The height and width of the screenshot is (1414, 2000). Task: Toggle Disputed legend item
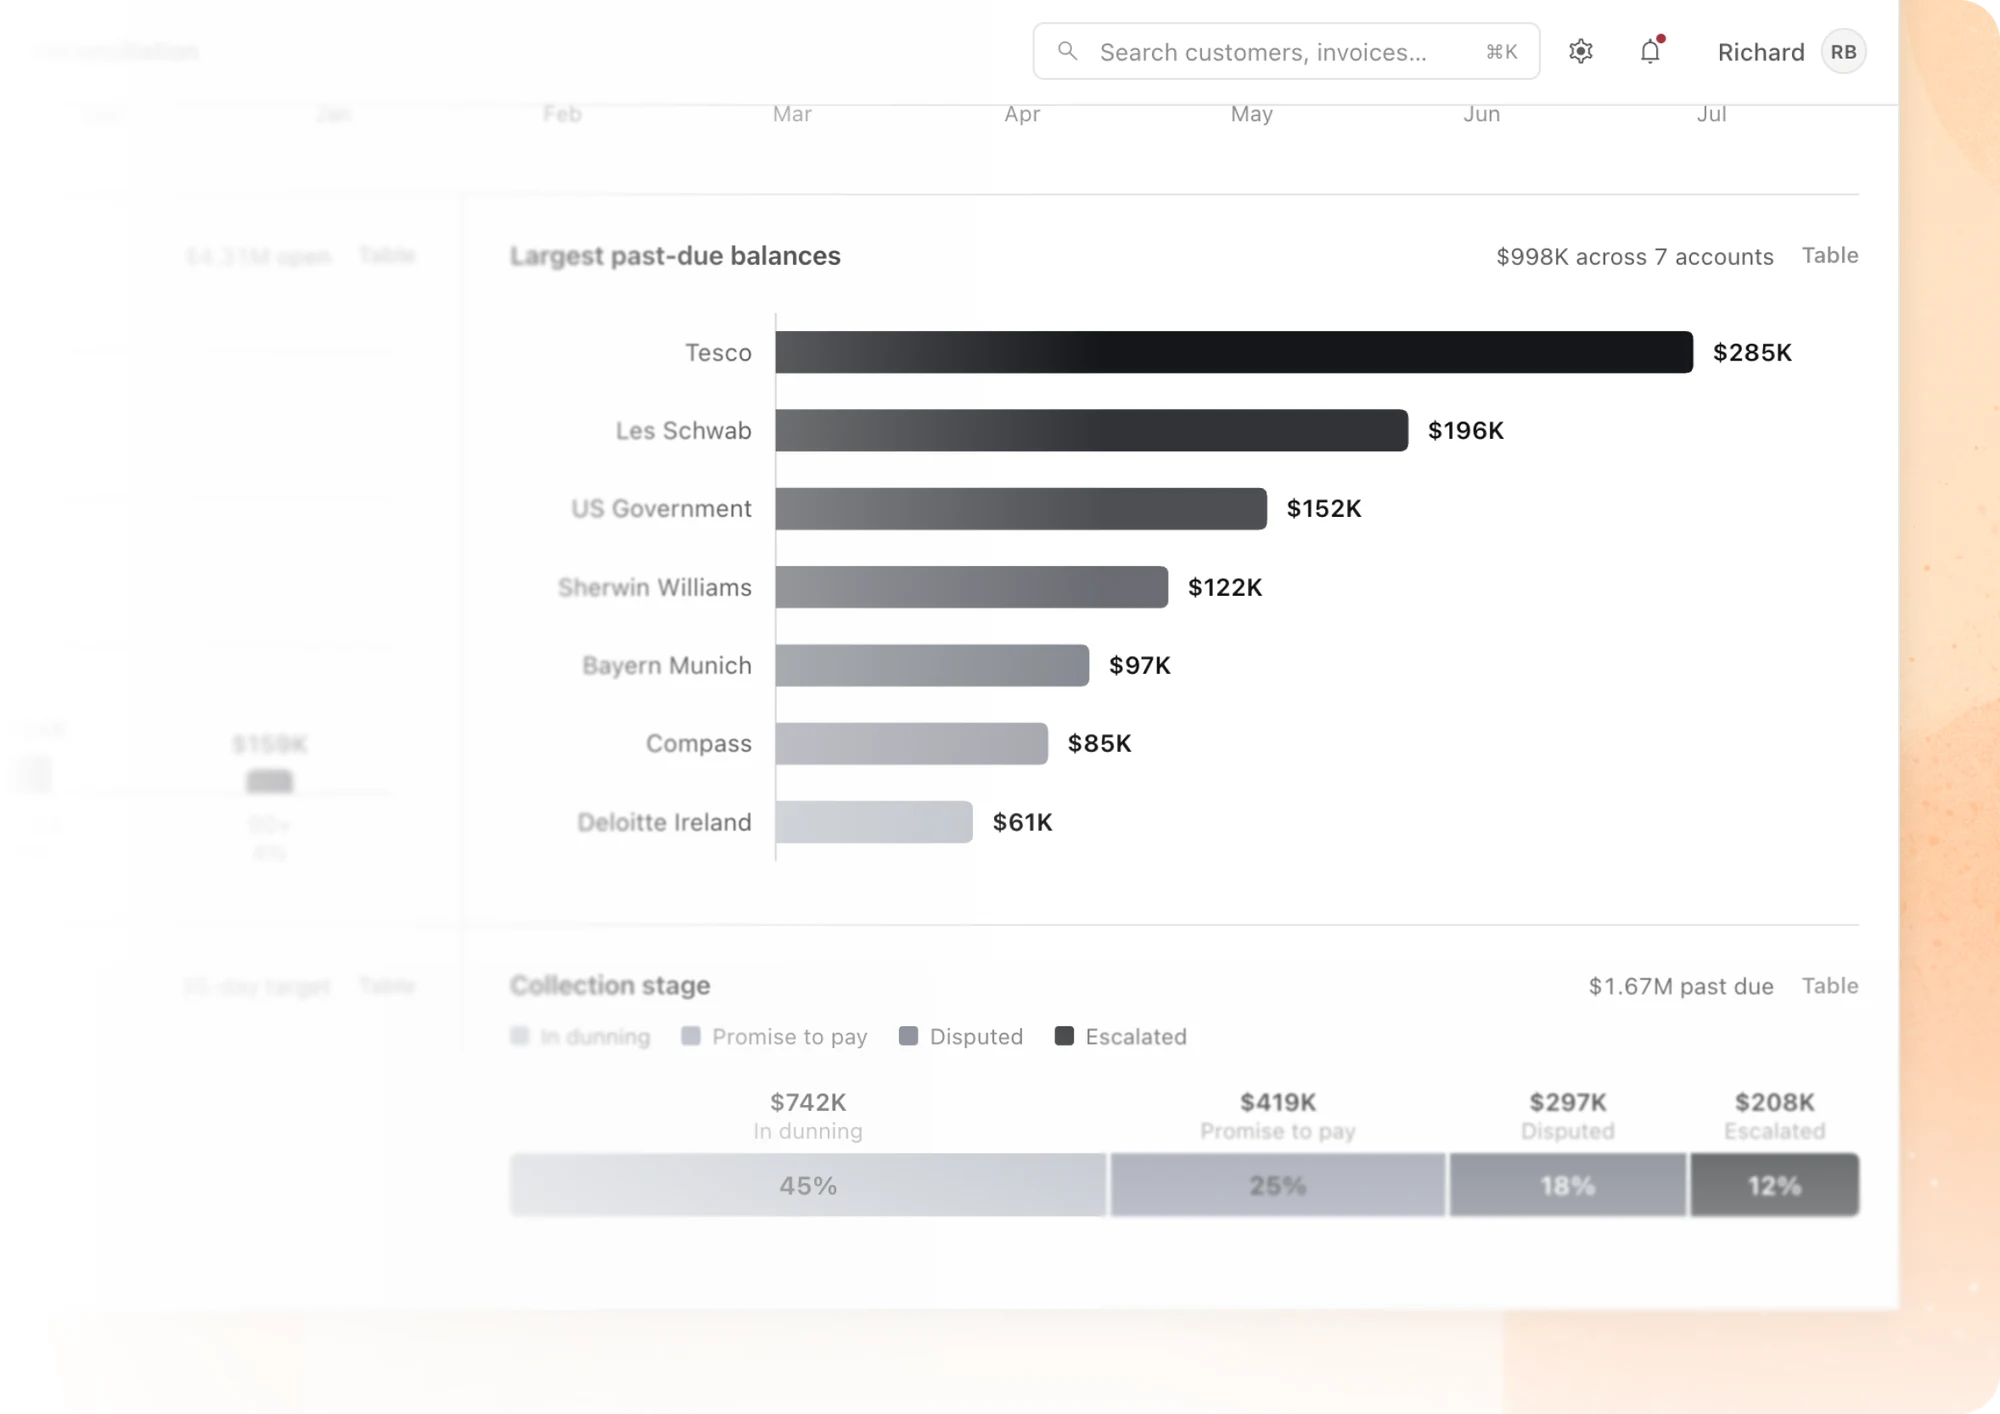coord(961,1036)
